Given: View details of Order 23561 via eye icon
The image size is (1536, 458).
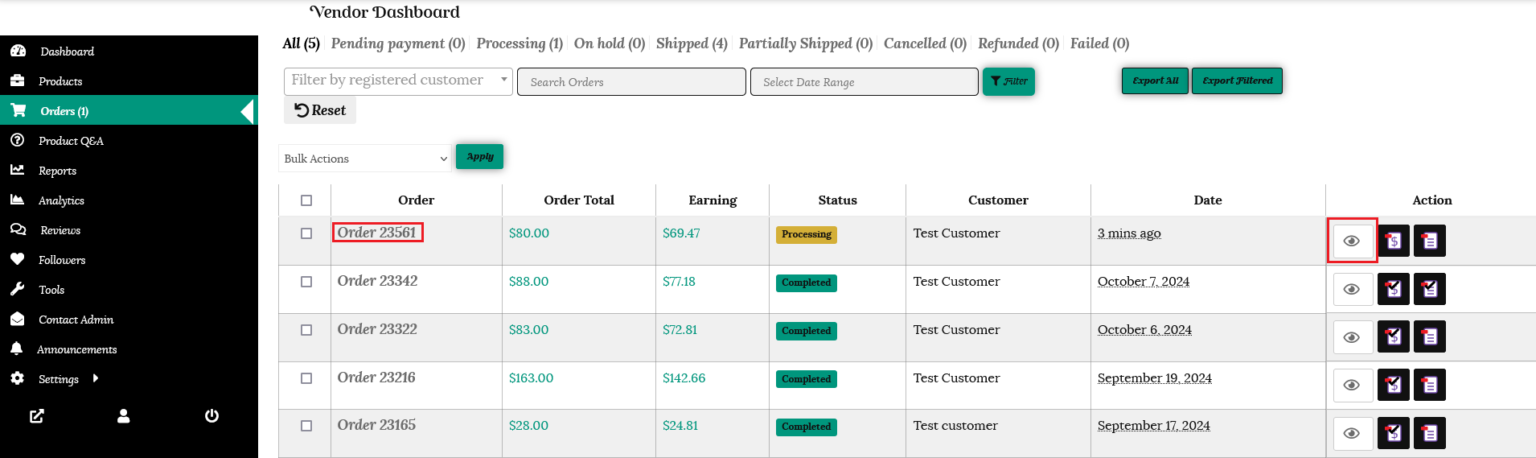Looking at the screenshot, I should [1352, 241].
